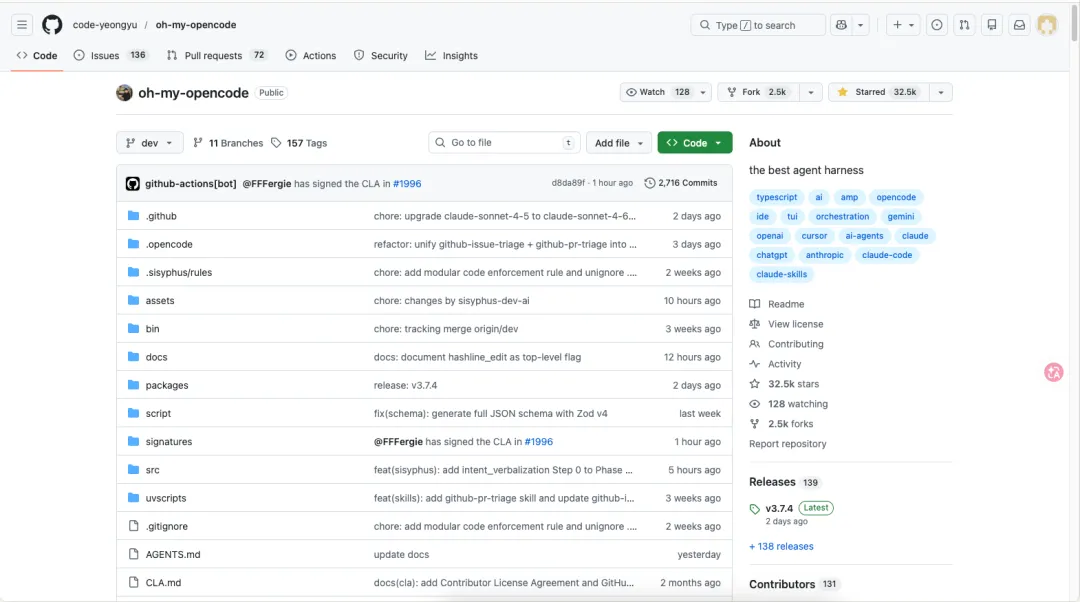The image size is (1080, 602).
Task: Click the star icon beside 32.5k stars
Action: coord(755,384)
